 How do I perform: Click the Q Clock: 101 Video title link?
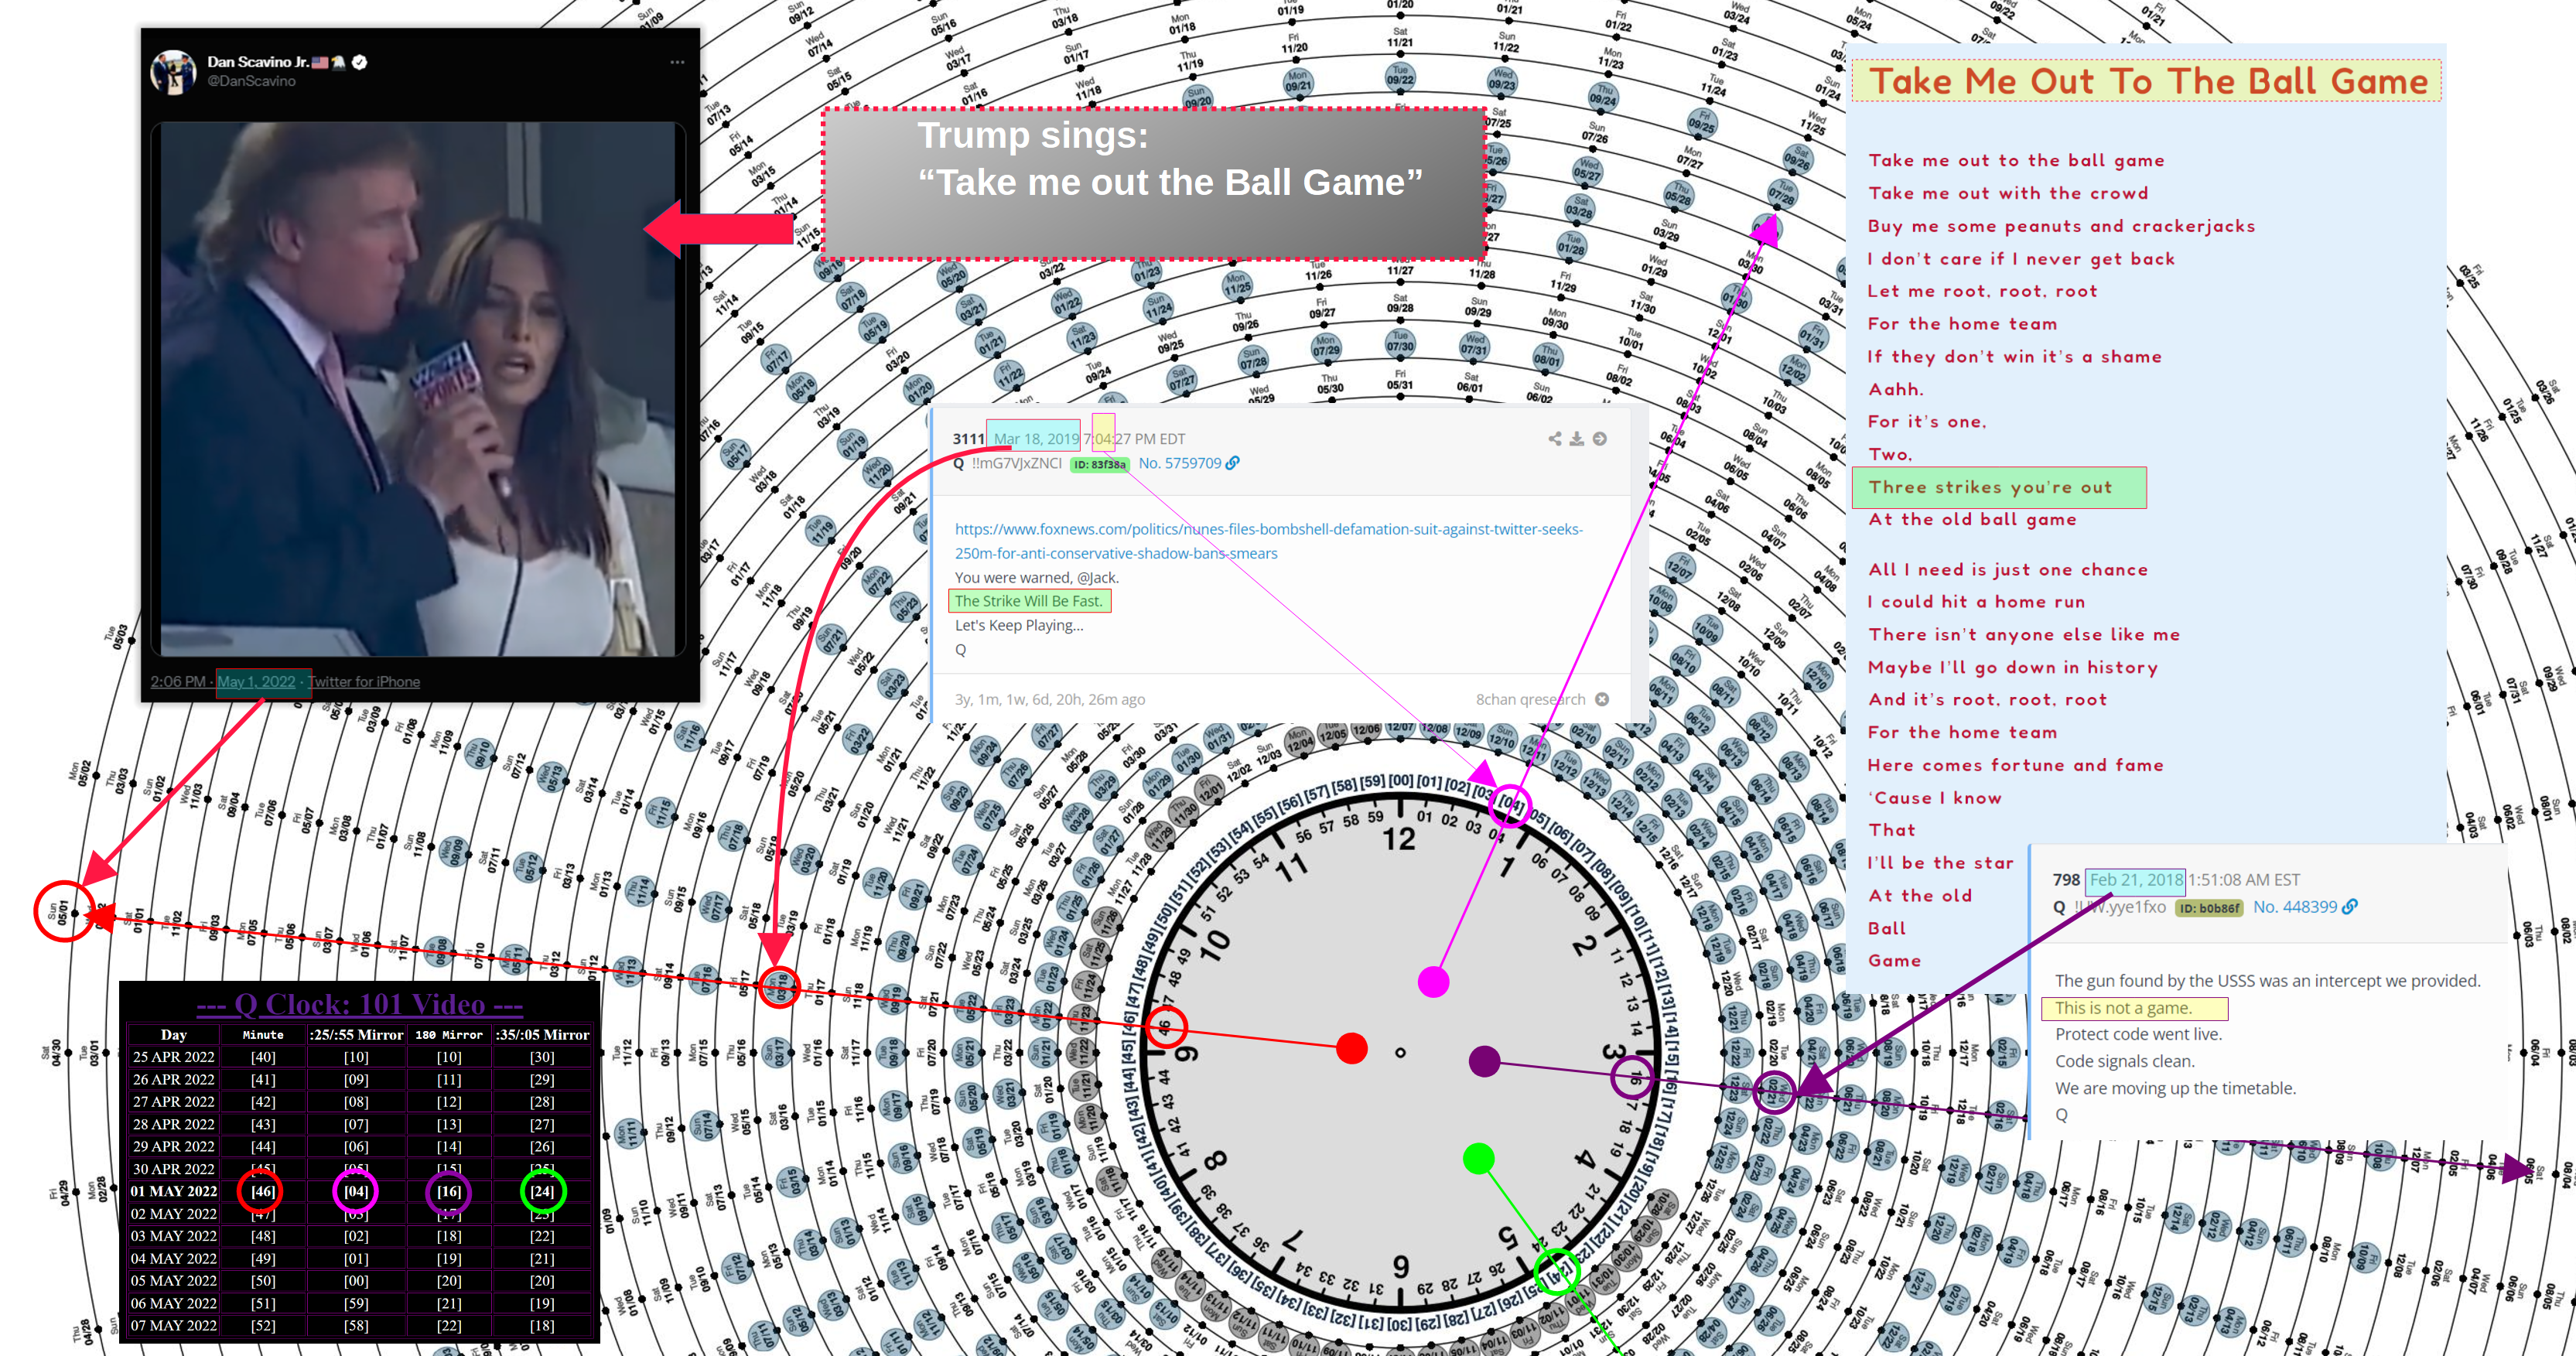click(359, 1004)
